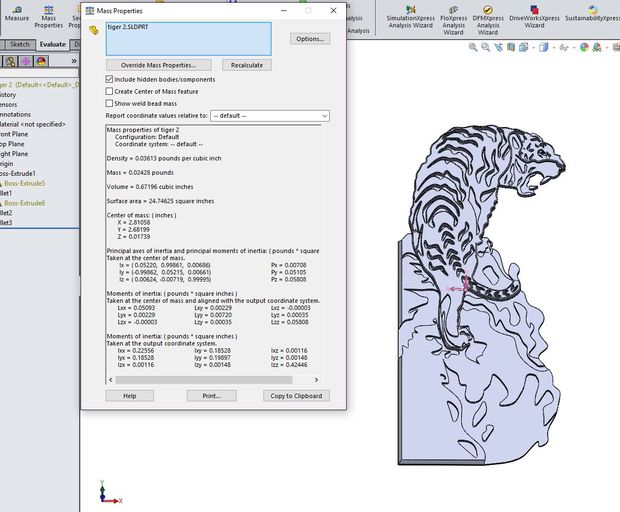620x512 pixels.
Task: Open View Orientation dropdown arrow
Action: [x=533, y=48]
